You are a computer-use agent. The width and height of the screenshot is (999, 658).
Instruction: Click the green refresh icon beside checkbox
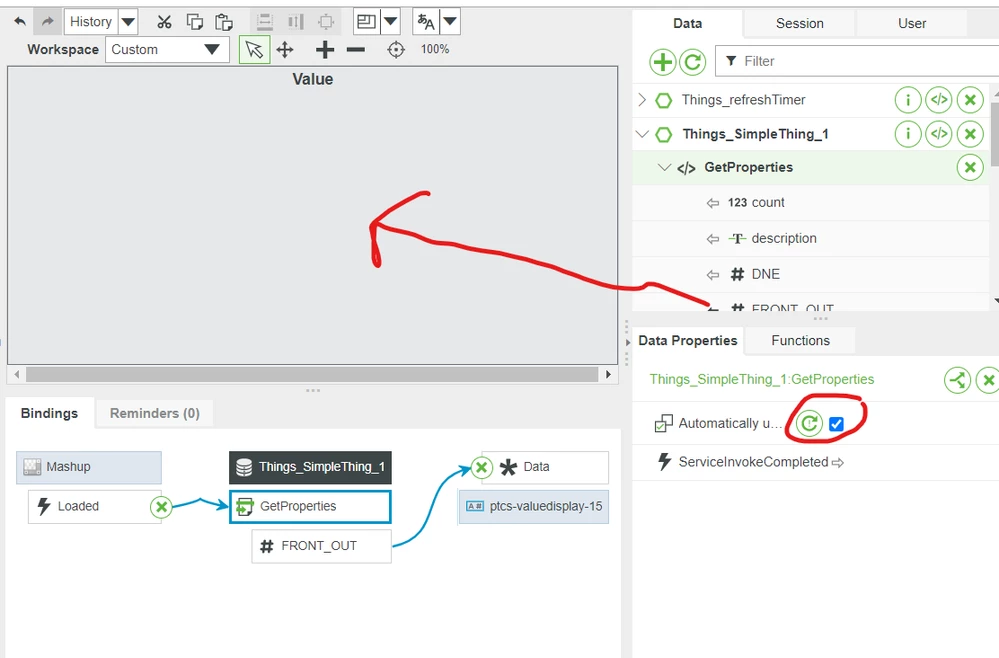point(809,424)
